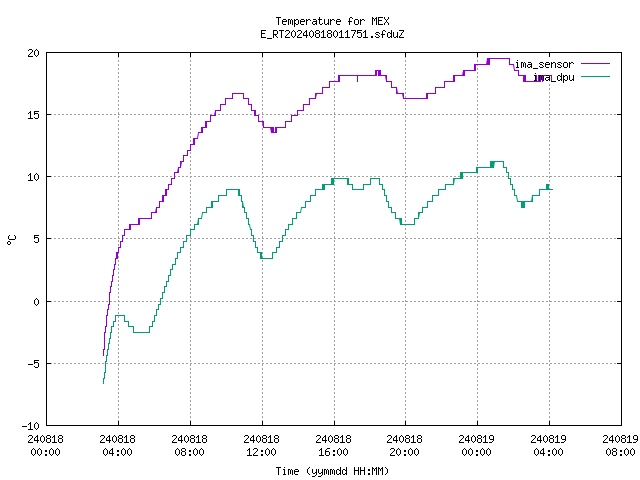The width and height of the screenshot is (640, 480).
Task: Click the filename E_RT20240818011751.sfduZ subtitle
Action: pyautogui.click(x=332, y=34)
